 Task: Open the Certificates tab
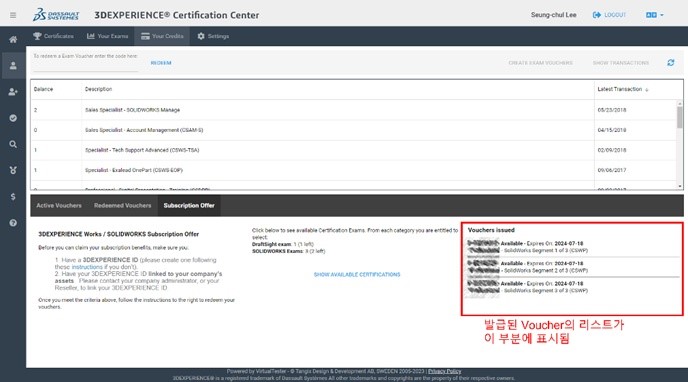54,36
